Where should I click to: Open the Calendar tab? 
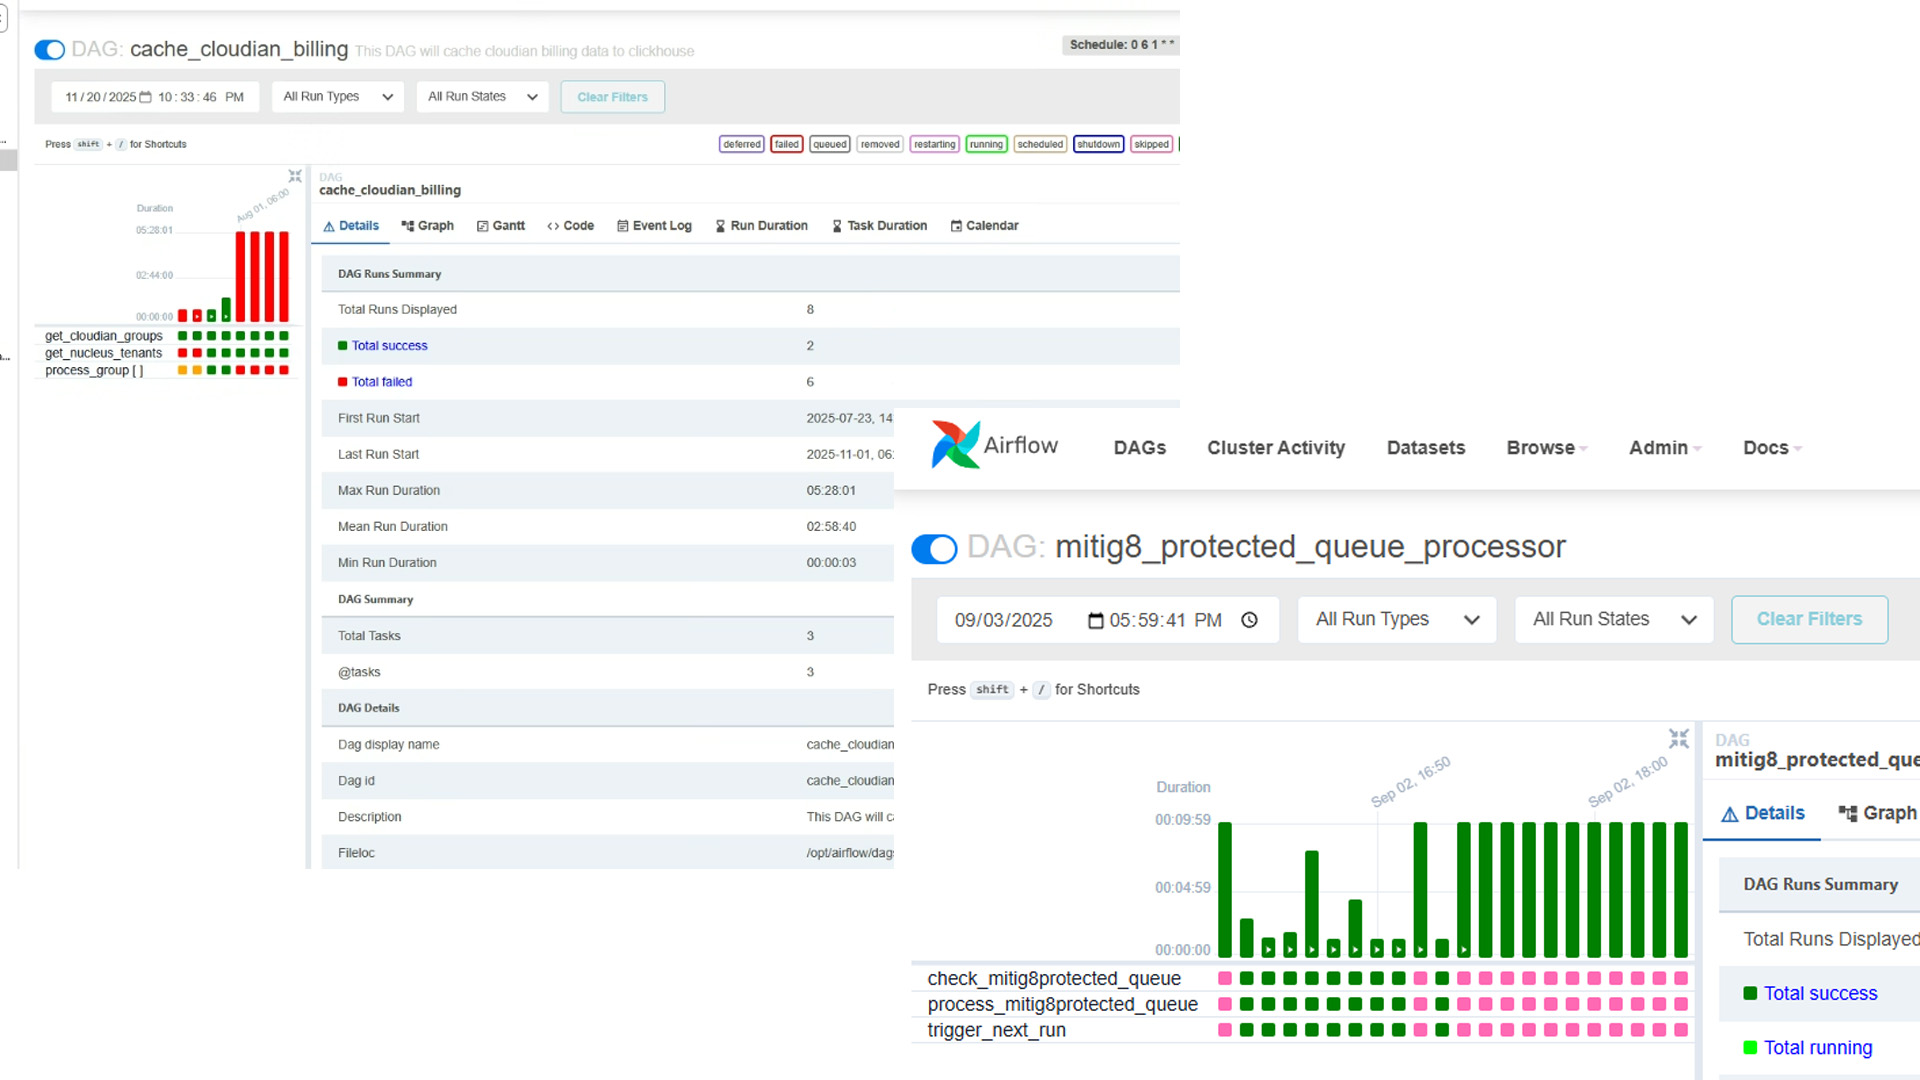984,226
